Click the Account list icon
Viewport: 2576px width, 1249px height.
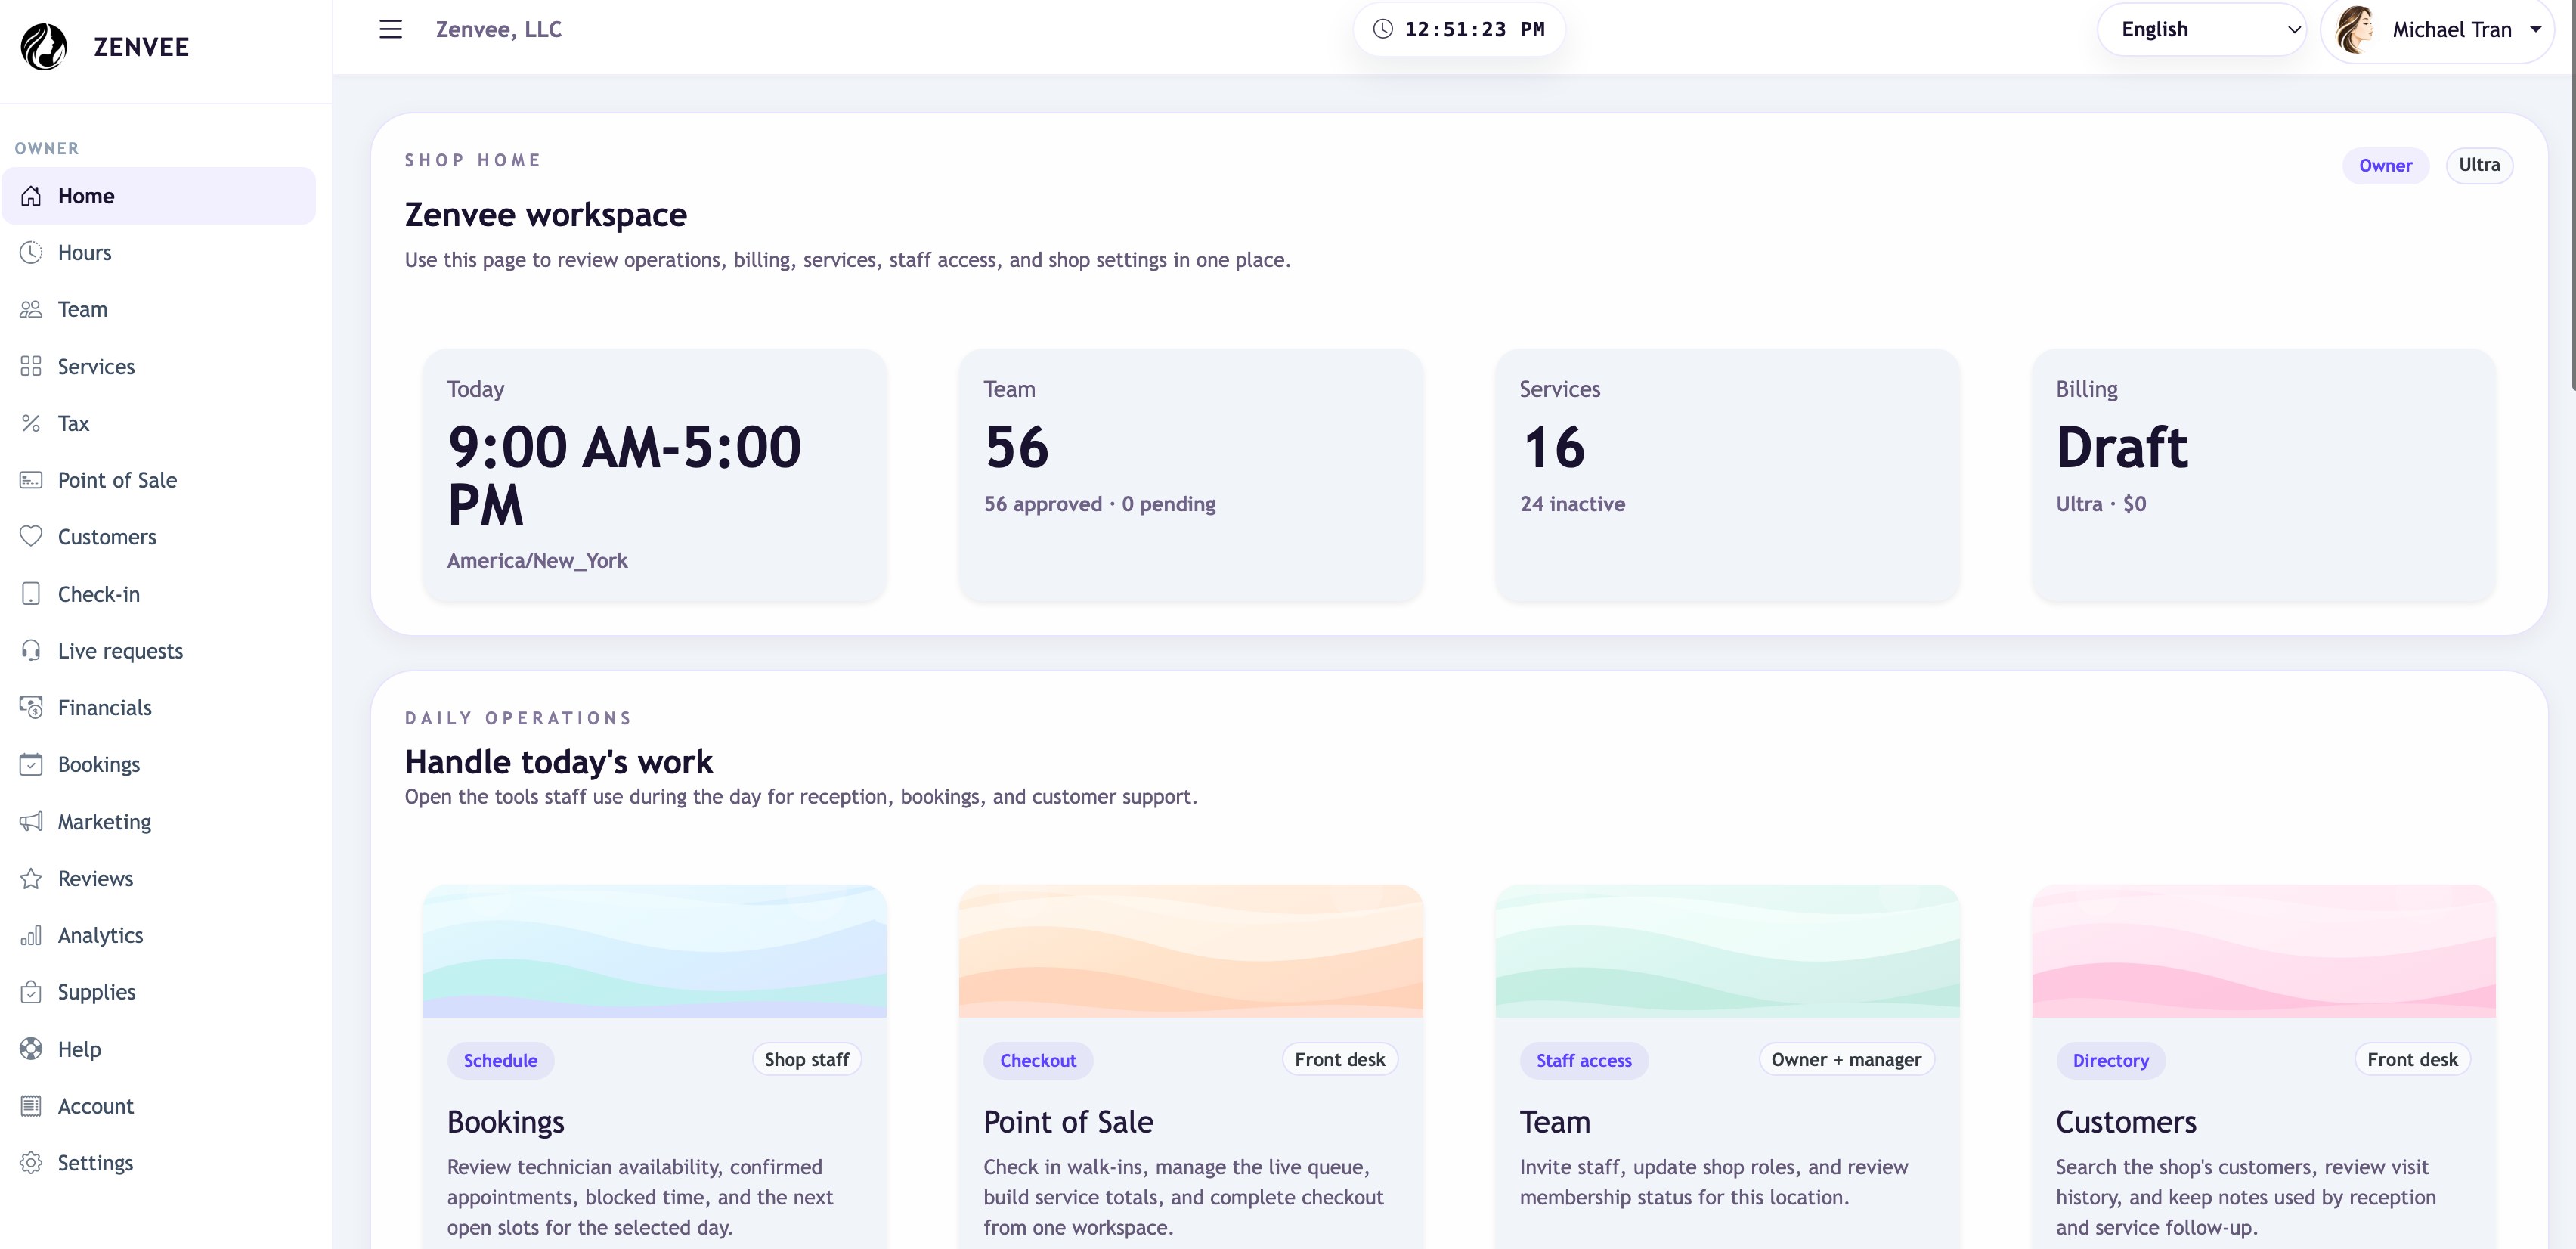[x=31, y=1105]
